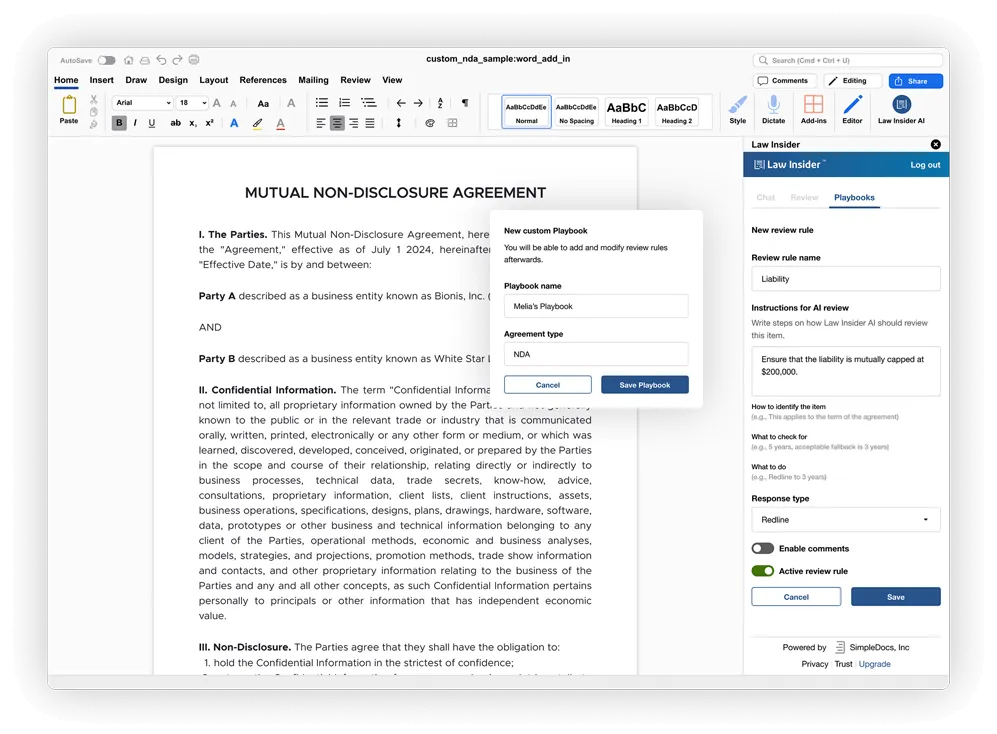Turn on Enable comments switch
Screen dimensions: 997x734
[762, 548]
